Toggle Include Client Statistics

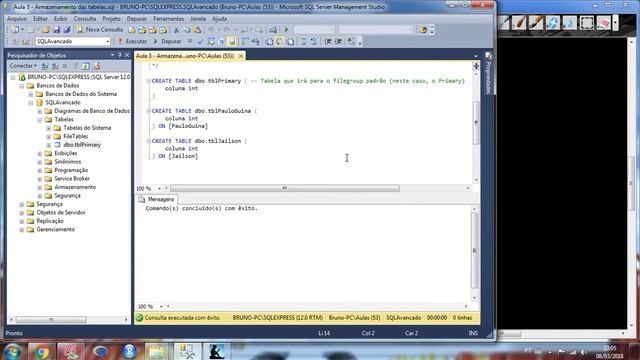pyautogui.click(x=256, y=41)
